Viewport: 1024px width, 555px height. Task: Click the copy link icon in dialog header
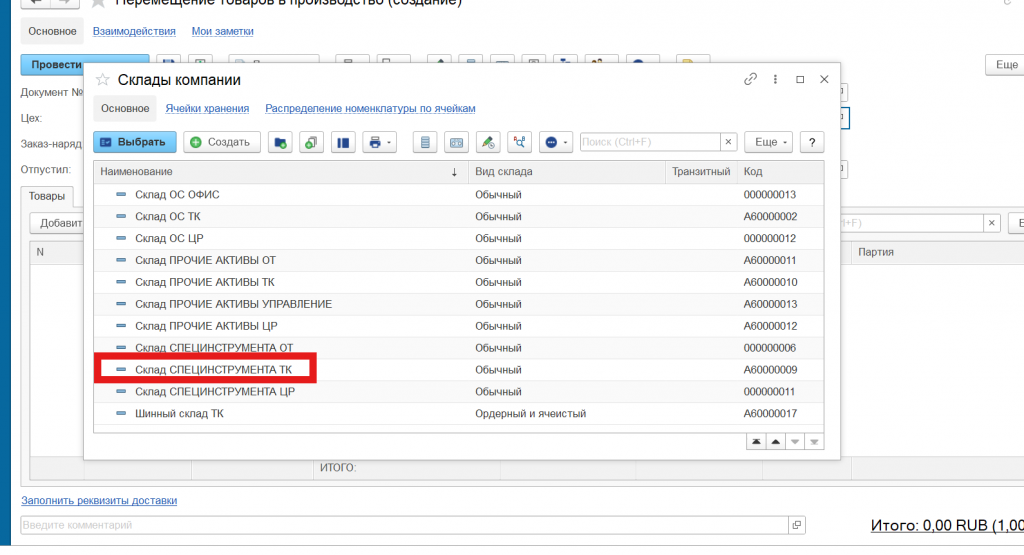(x=750, y=80)
